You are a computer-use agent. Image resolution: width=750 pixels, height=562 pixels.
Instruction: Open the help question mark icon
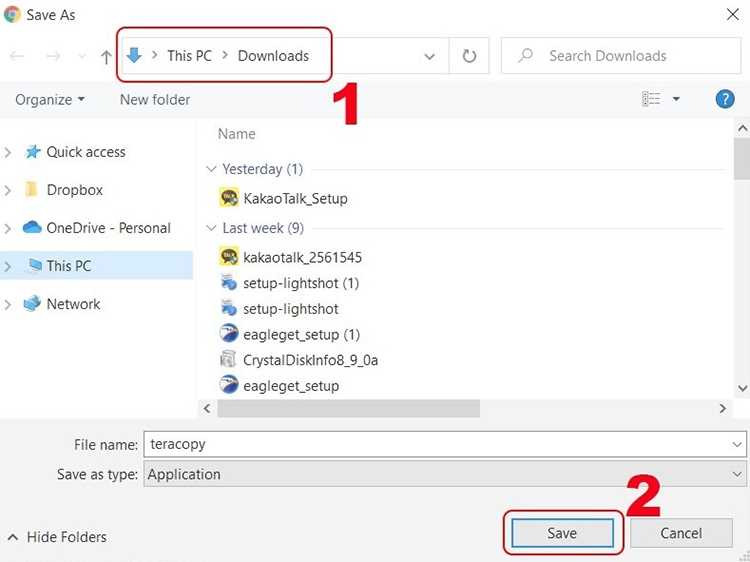click(x=725, y=99)
